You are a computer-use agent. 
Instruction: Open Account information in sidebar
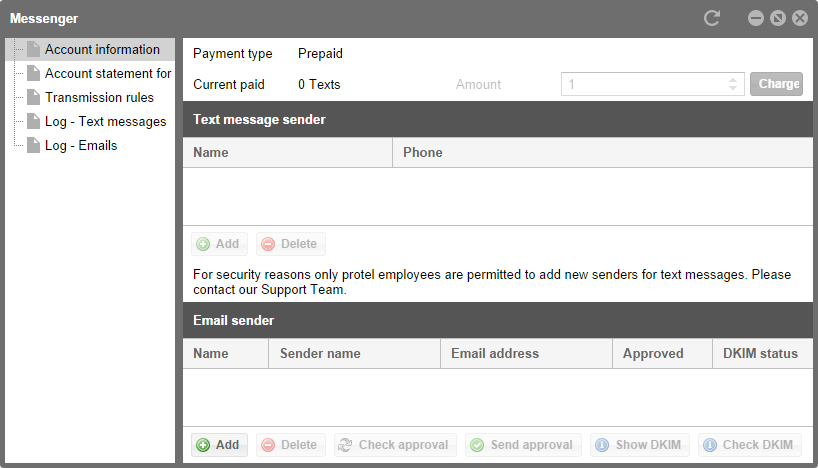(102, 50)
